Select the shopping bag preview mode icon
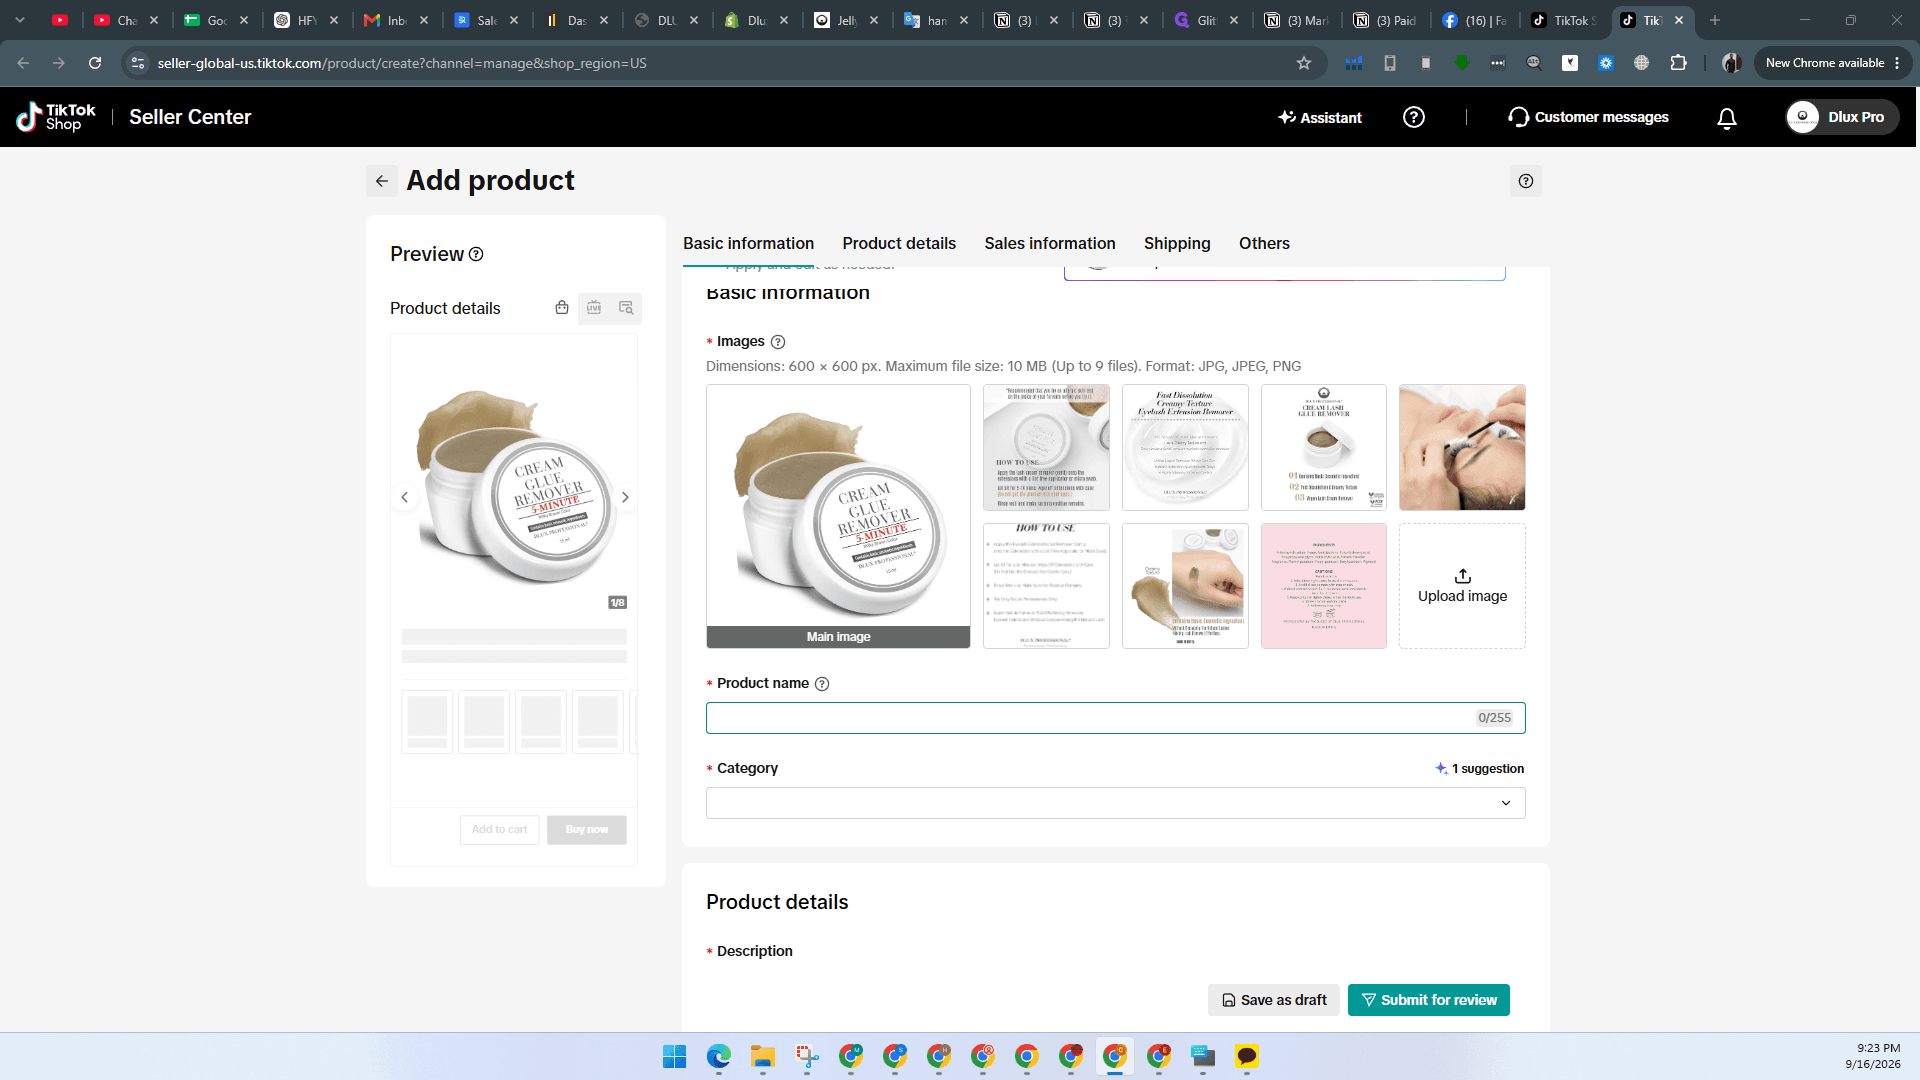Image resolution: width=1920 pixels, height=1080 pixels. (562, 308)
